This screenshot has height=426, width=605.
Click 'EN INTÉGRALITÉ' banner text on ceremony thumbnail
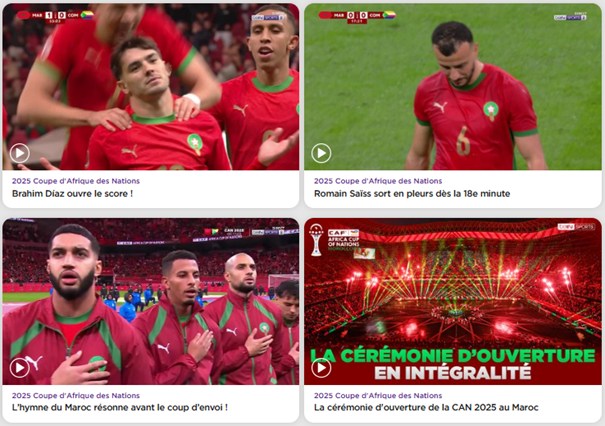453,372
